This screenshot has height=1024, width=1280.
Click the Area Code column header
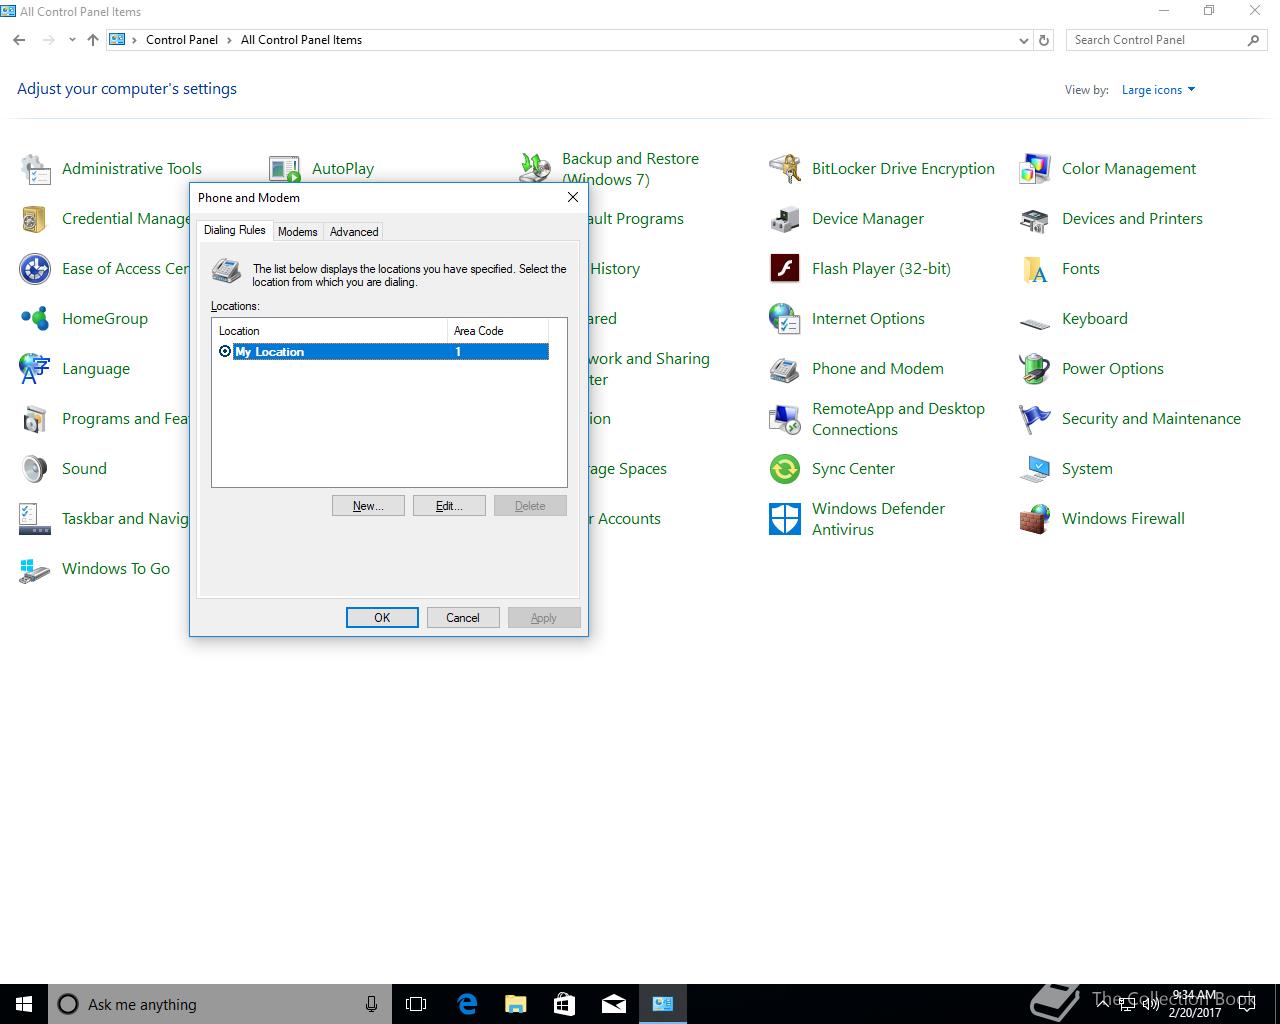(x=497, y=331)
